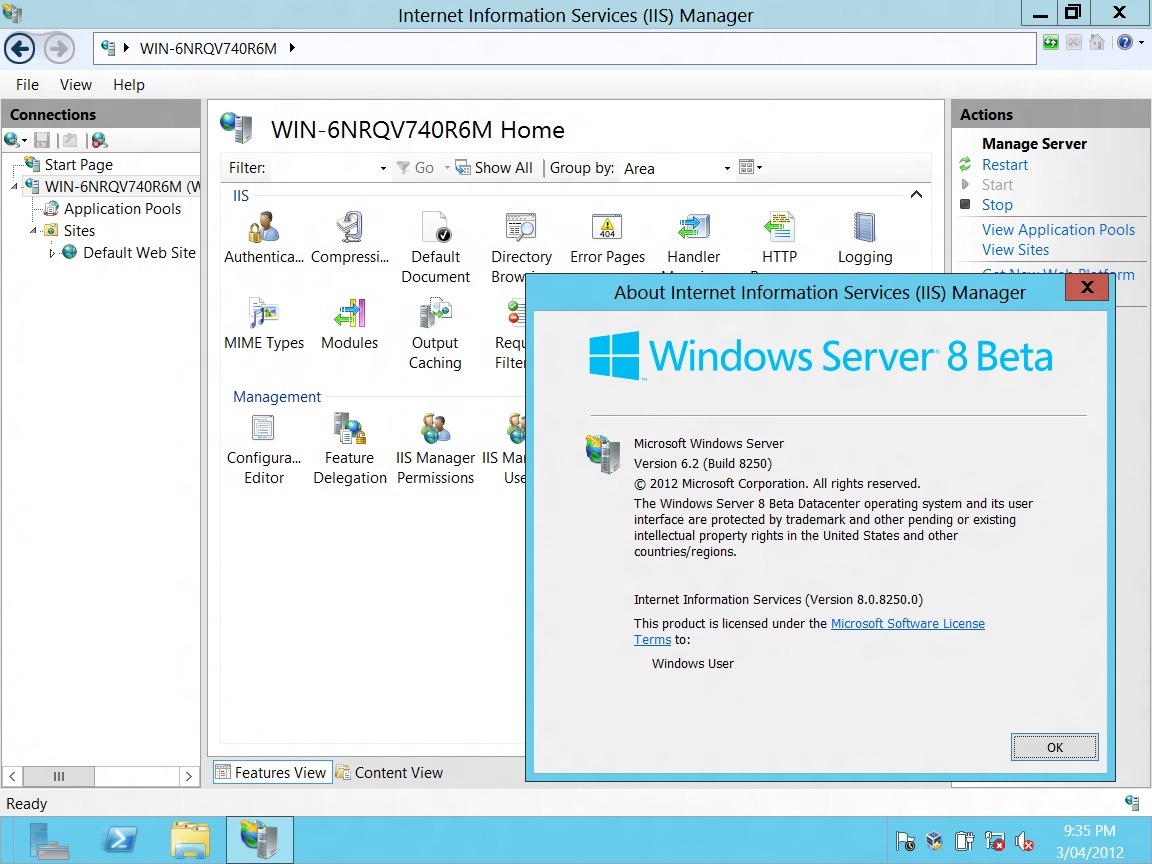Image resolution: width=1152 pixels, height=864 pixels.
Task: Open the Help icon dropdown arrow
Action: pyautogui.click(x=1141, y=43)
